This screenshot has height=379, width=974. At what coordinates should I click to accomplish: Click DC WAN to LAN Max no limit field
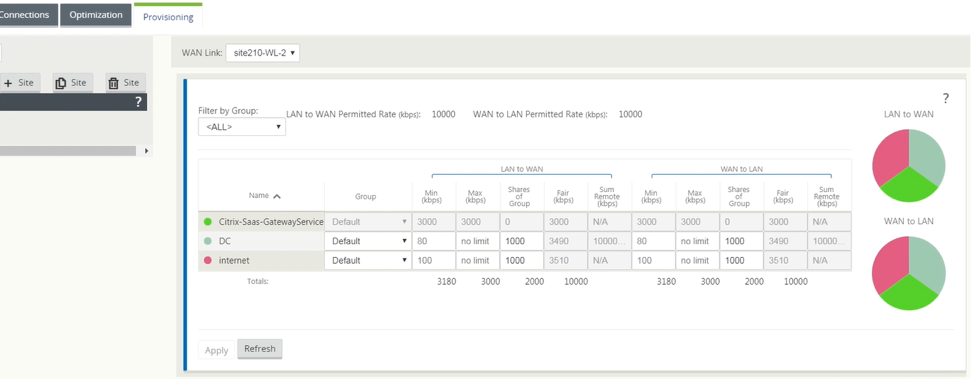(x=698, y=241)
